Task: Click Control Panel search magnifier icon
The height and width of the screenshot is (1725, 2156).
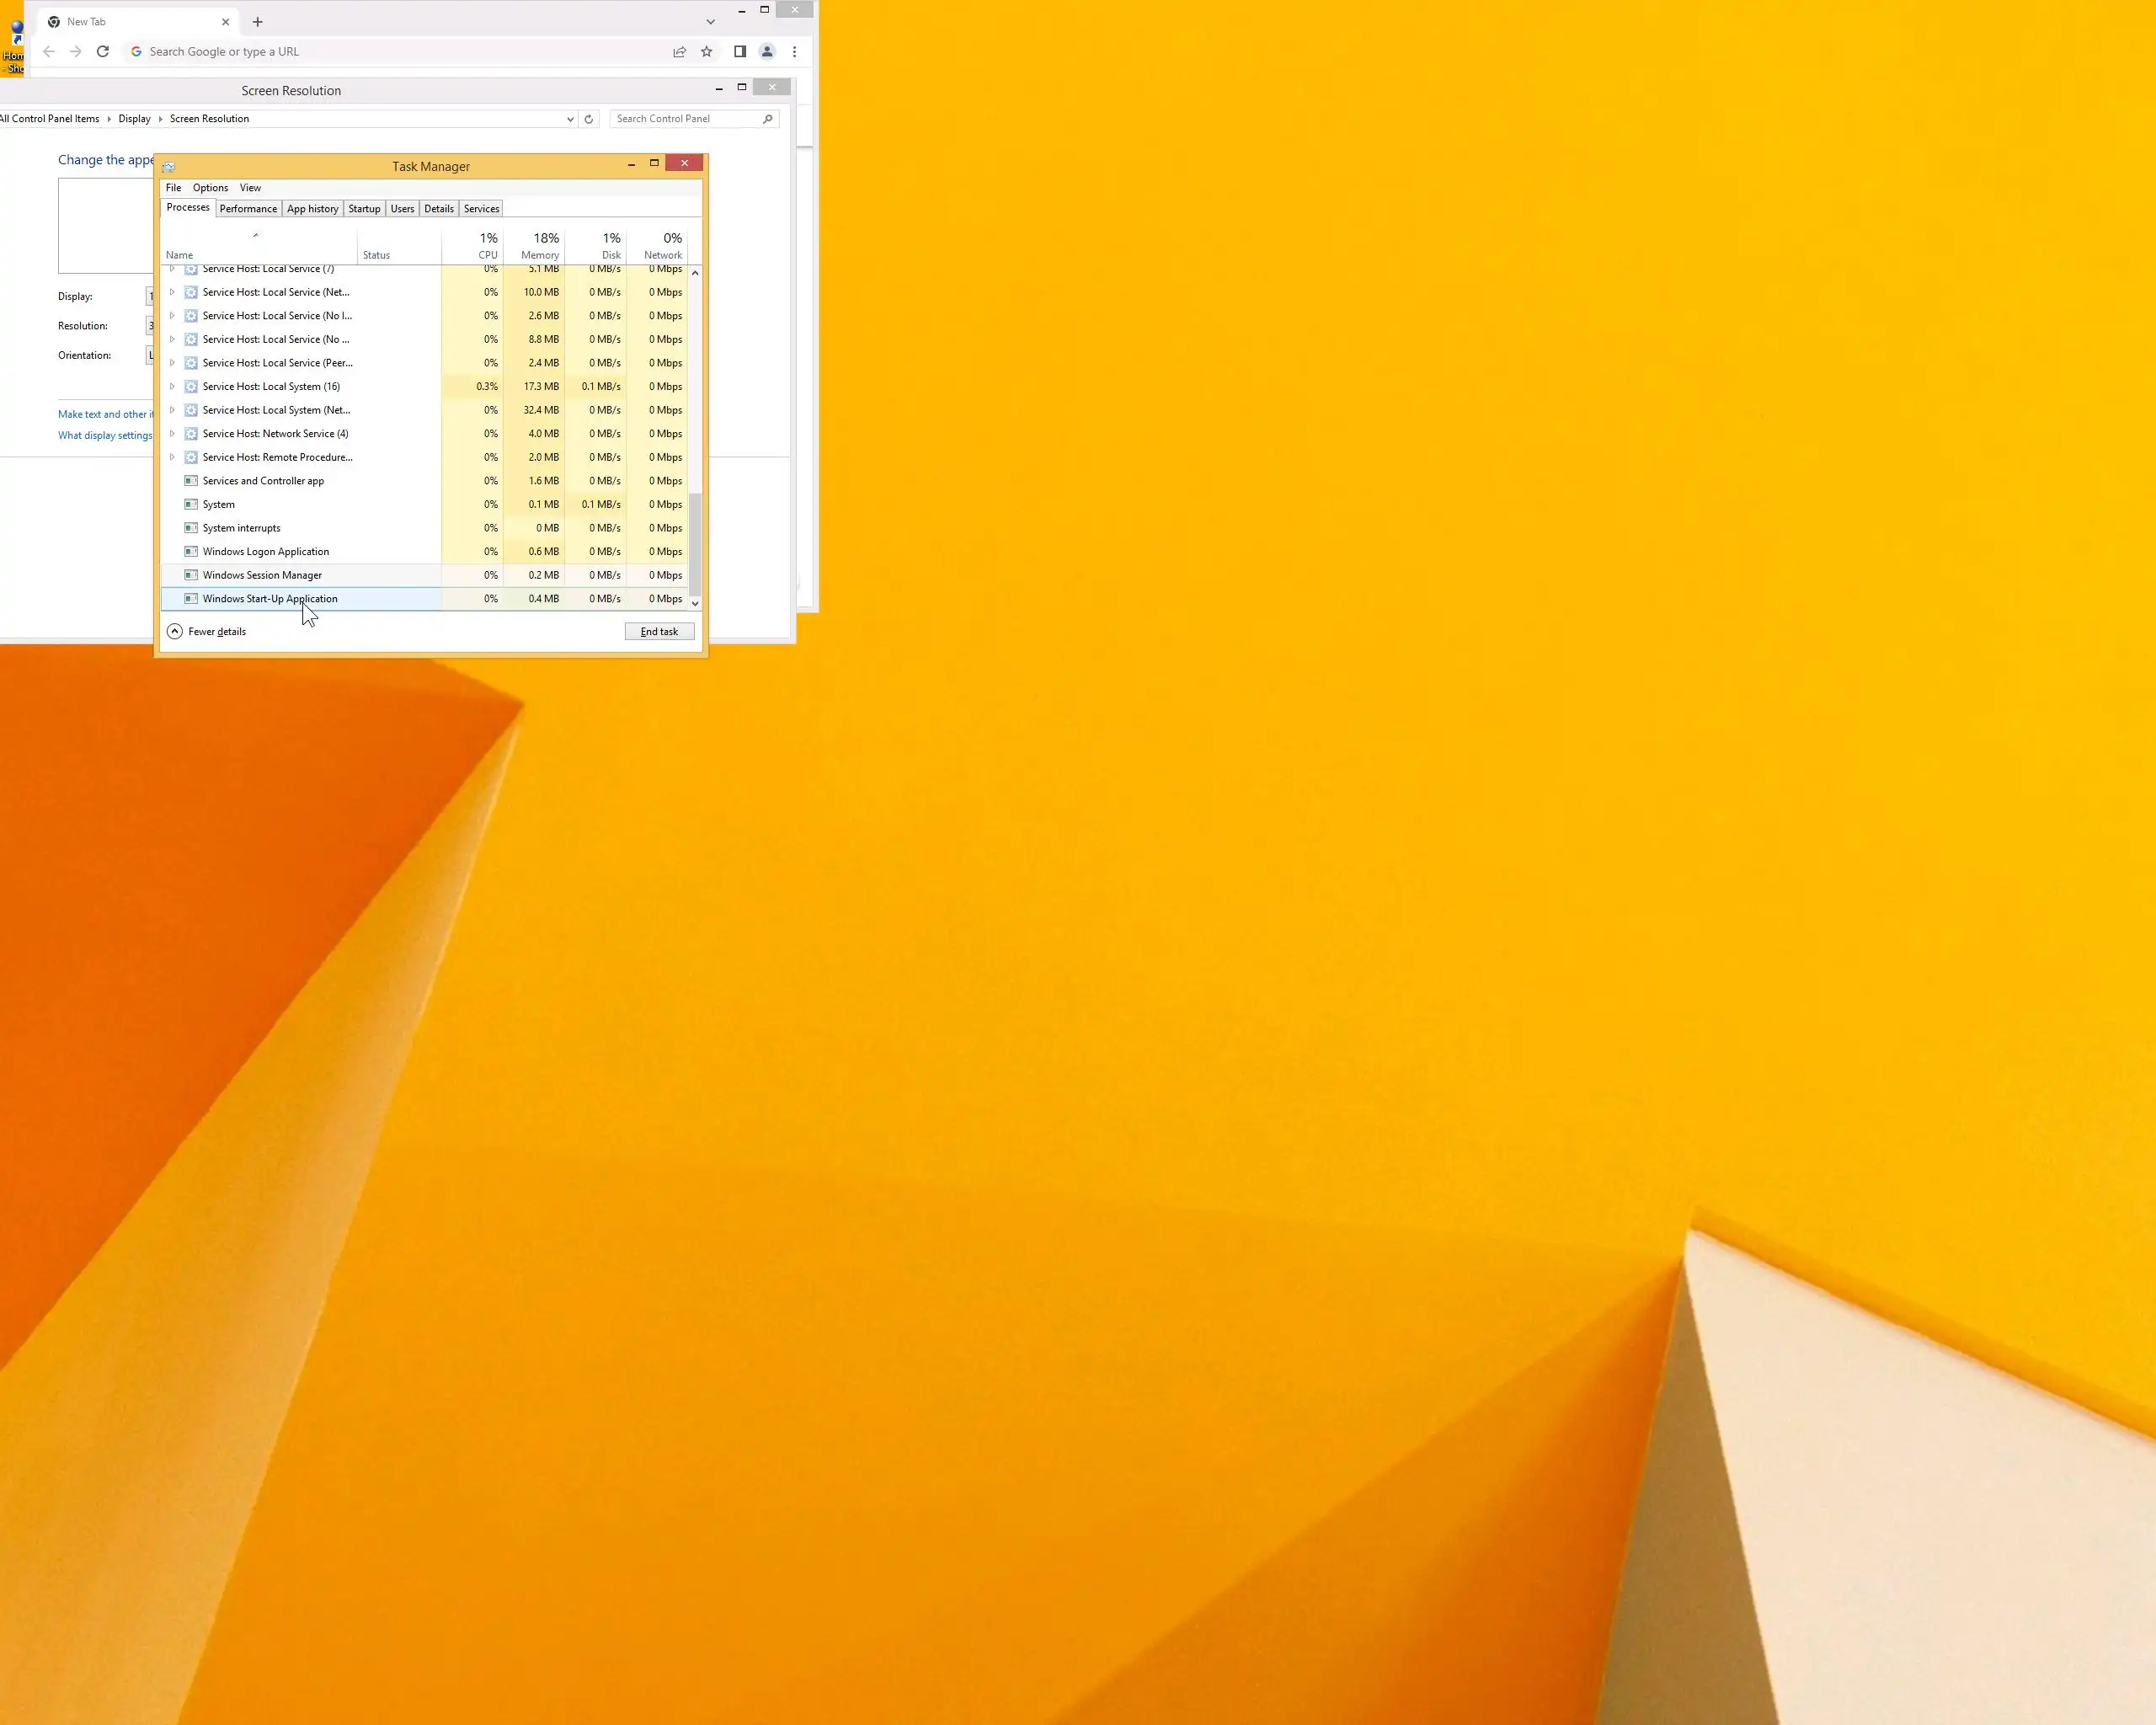Action: [768, 119]
